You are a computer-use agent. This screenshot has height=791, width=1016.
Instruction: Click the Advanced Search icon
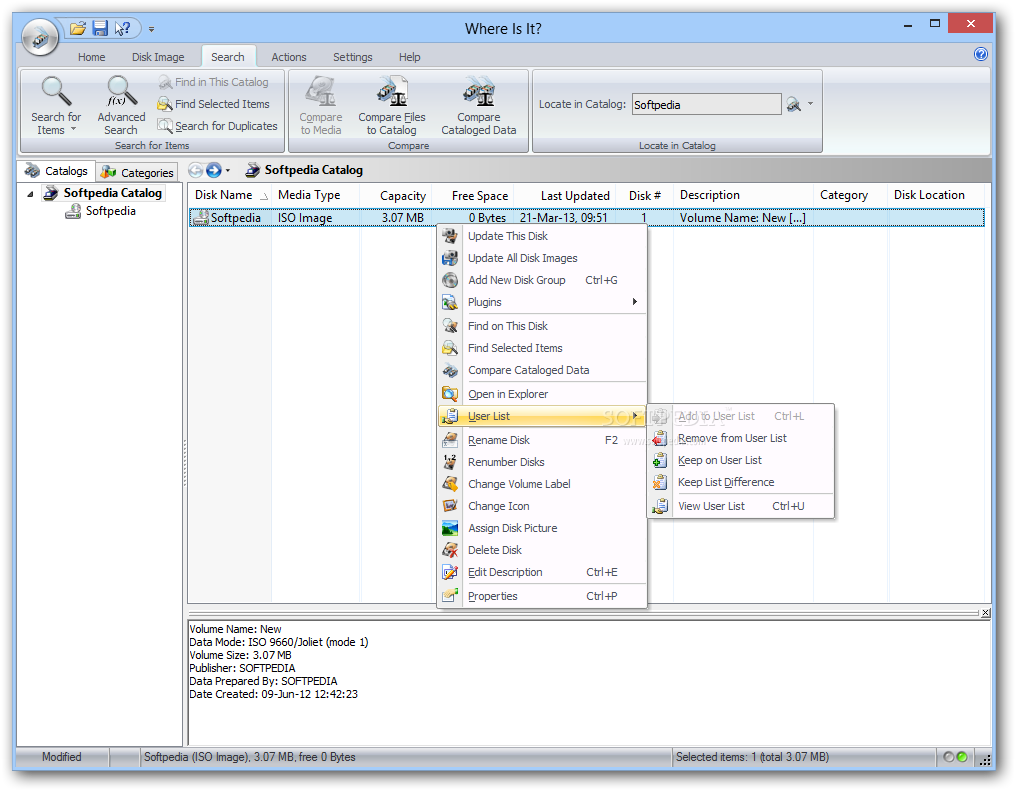tap(121, 105)
